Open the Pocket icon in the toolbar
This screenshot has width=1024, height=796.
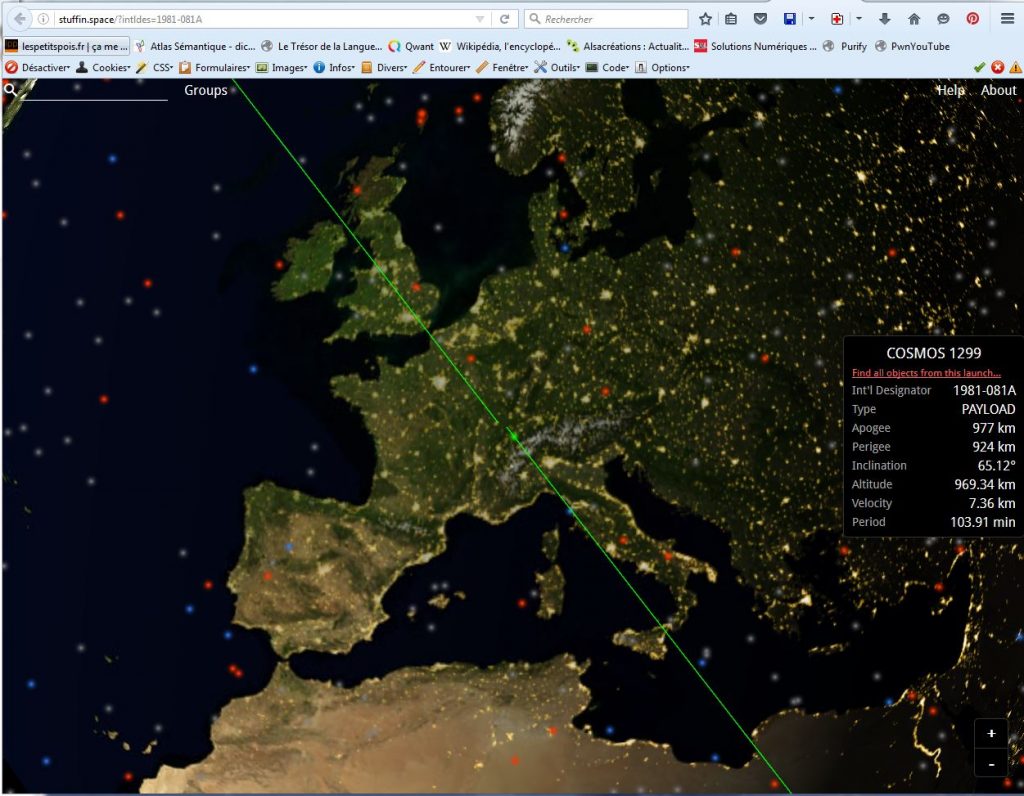point(760,19)
